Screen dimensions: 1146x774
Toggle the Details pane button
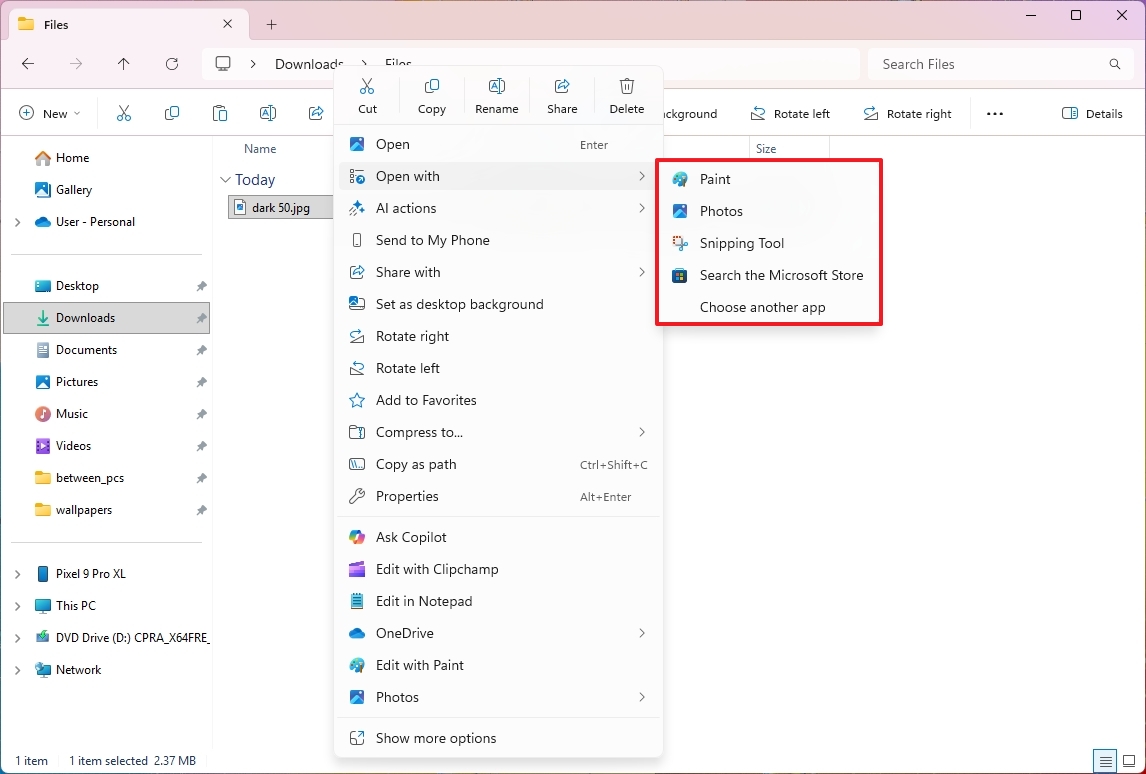click(x=1092, y=114)
